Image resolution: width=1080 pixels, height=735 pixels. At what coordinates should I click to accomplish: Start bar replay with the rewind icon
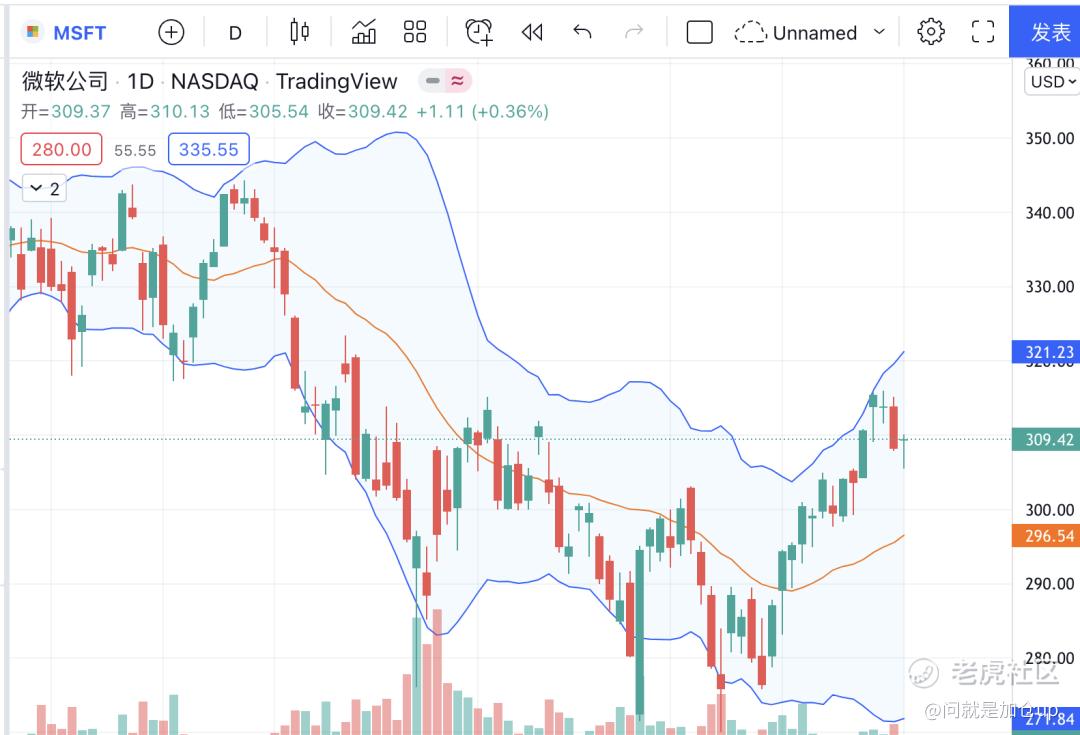[532, 32]
